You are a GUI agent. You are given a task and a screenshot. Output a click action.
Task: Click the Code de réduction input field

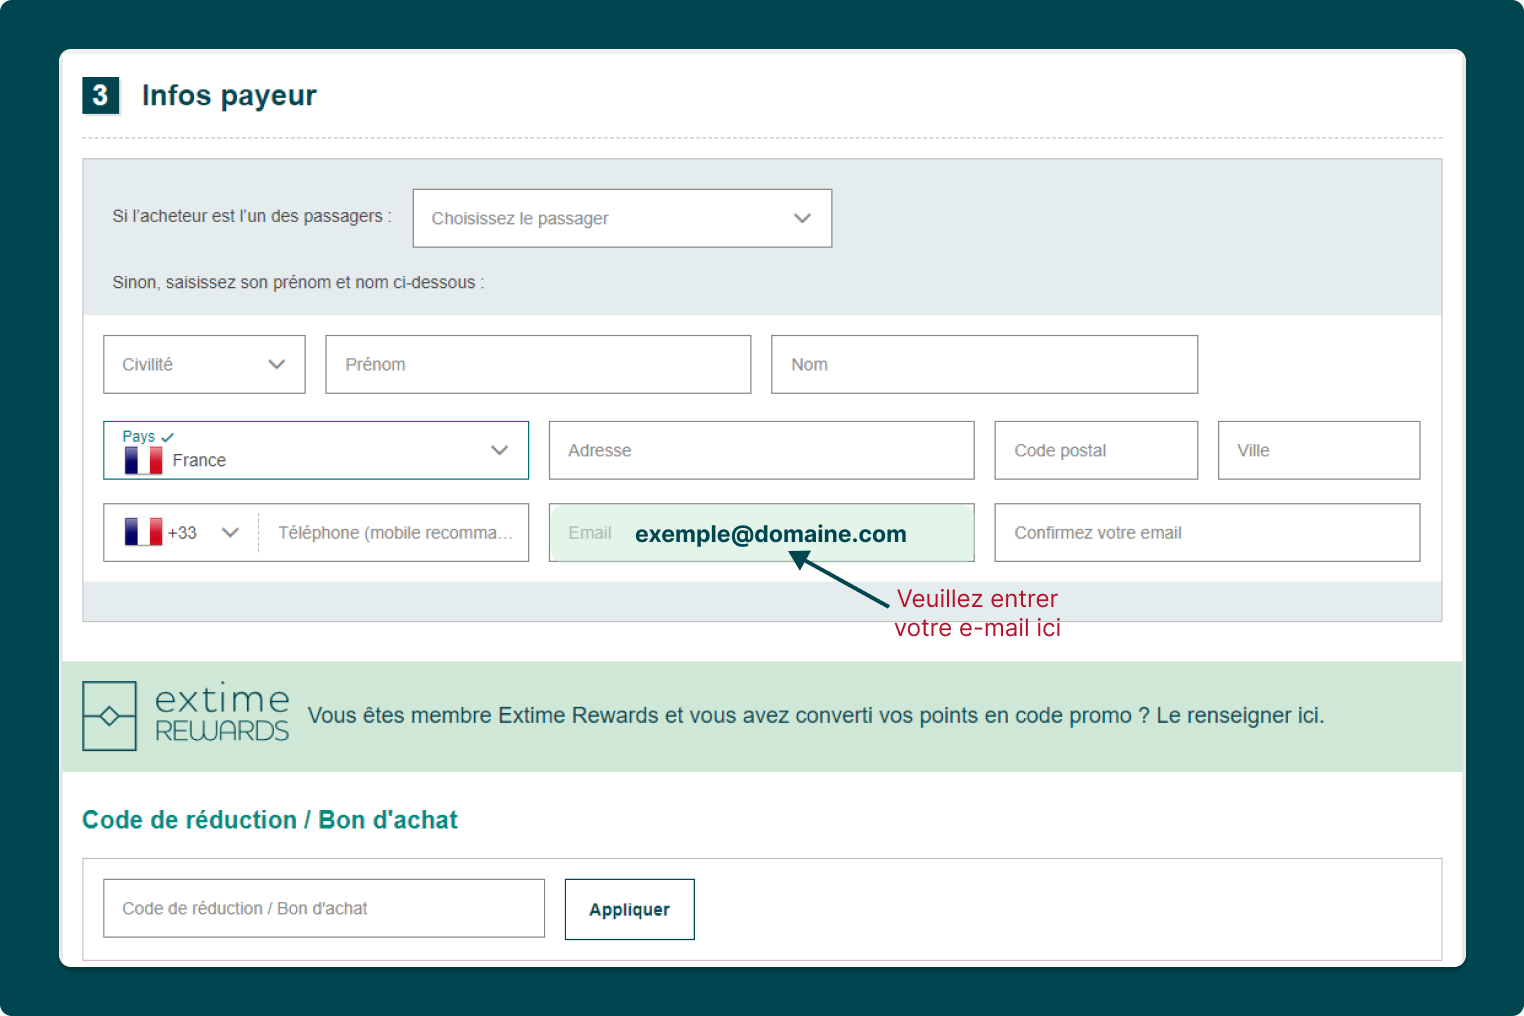(x=323, y=908)
